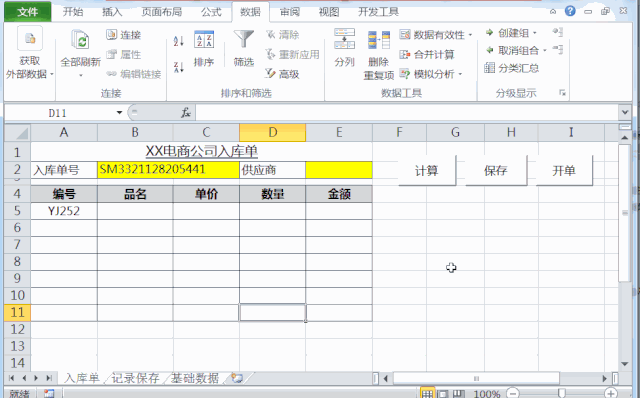Viewport: 640px width, 398px height.
Task: Open the 分级显示 dialog launcher
Action: [563, 93]
